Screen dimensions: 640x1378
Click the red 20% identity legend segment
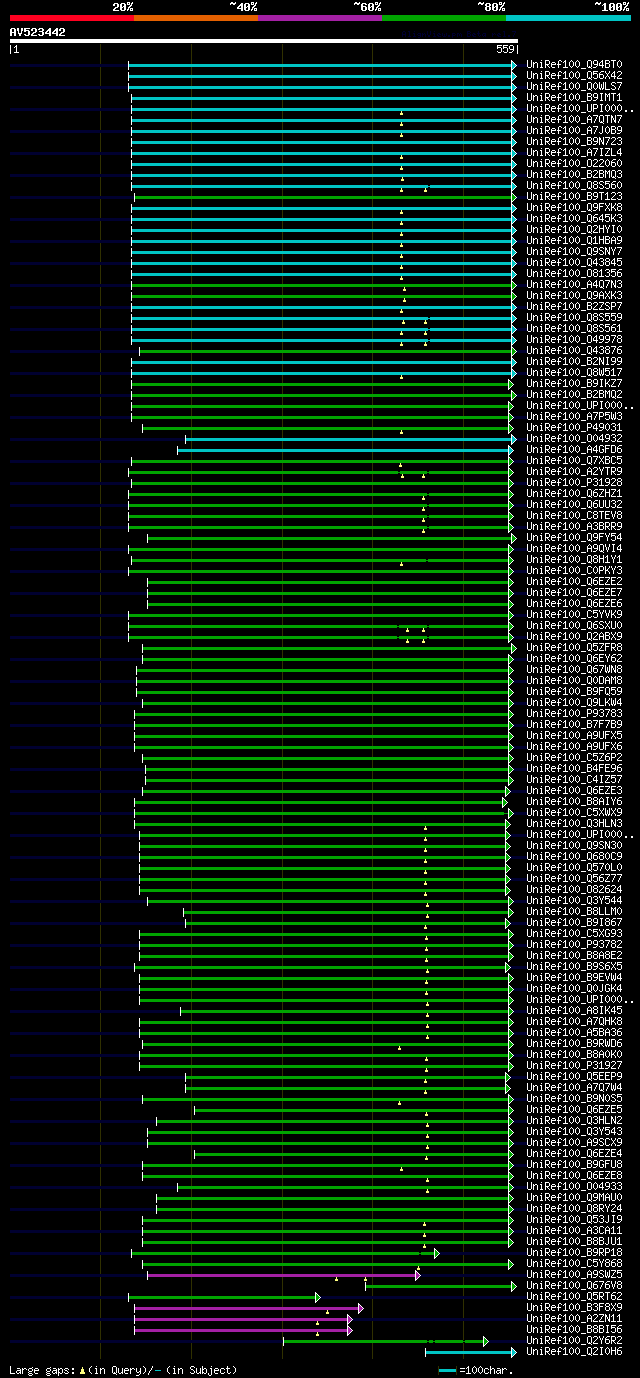(x=72, y=18)
